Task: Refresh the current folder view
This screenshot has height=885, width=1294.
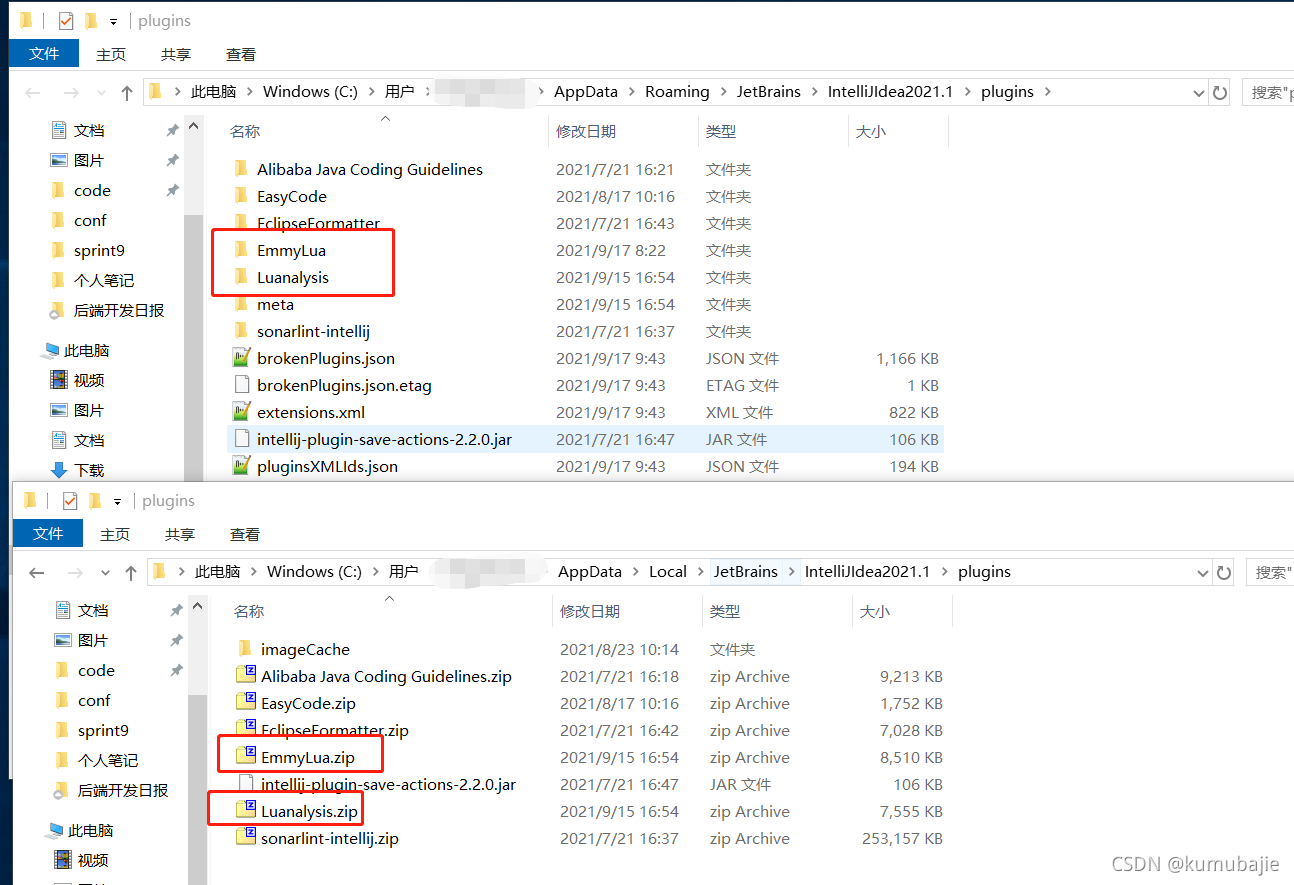Action: 1220,92
